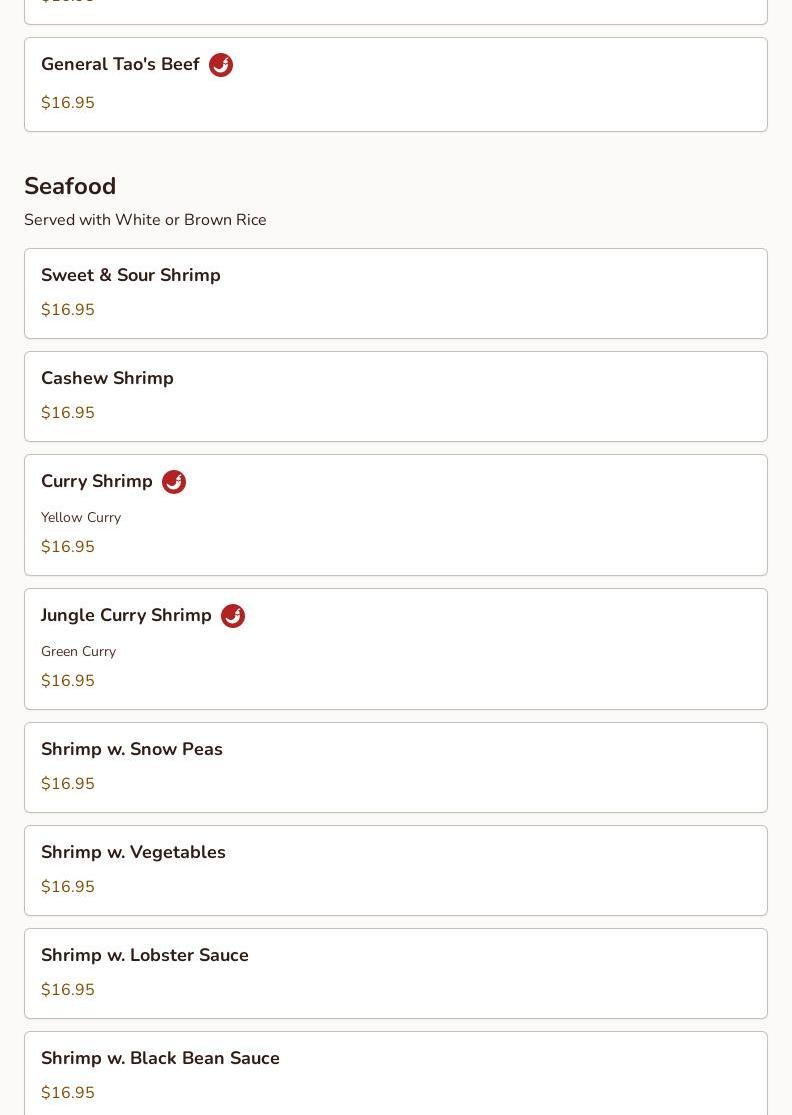The image size is (792, 1115).
Task: Click the price under Cashew Shrimp
Action: [68, 413]
